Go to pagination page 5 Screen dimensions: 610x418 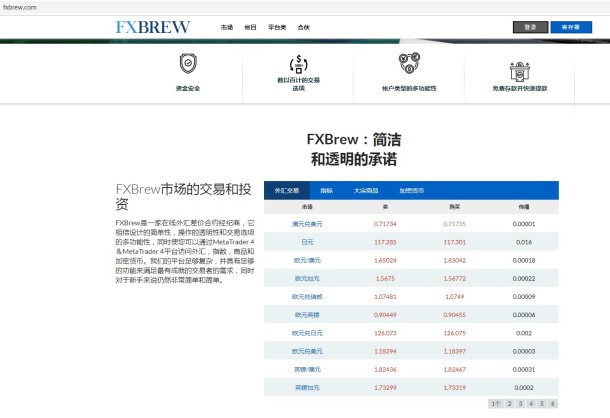pos(542,404)
